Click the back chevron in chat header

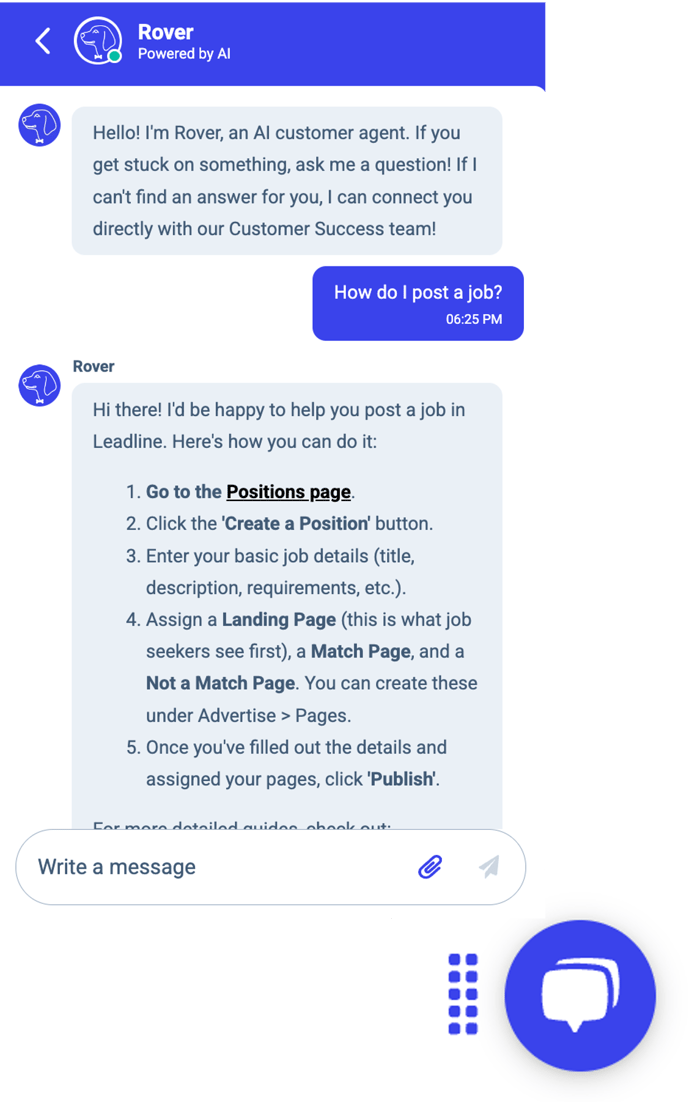click(42, 41)
